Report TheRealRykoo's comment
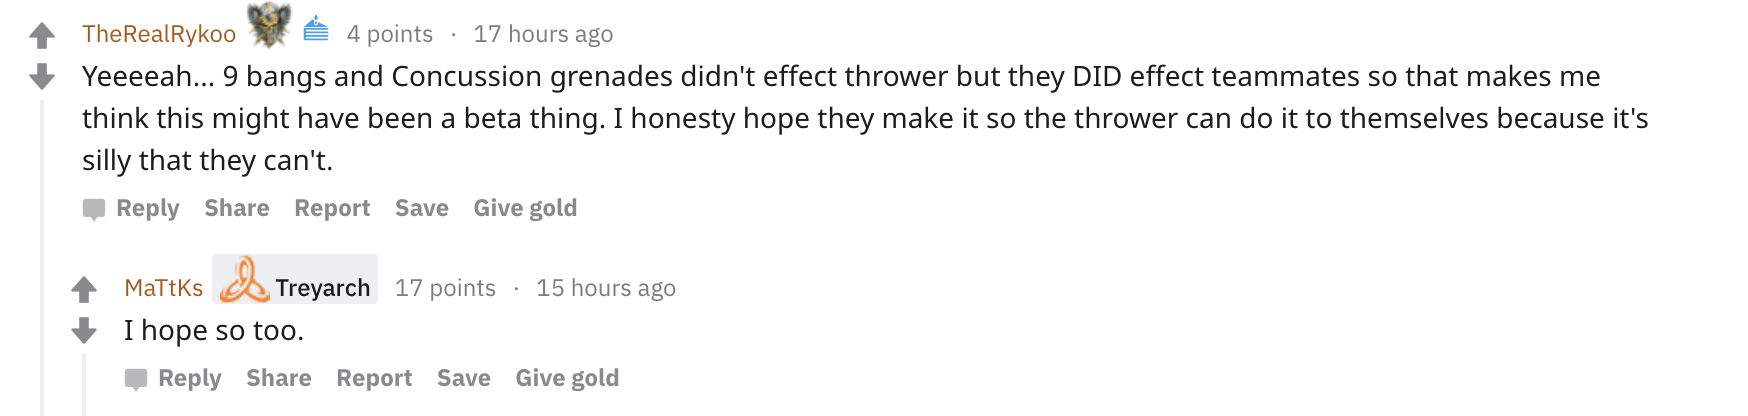 click(332, 208)
